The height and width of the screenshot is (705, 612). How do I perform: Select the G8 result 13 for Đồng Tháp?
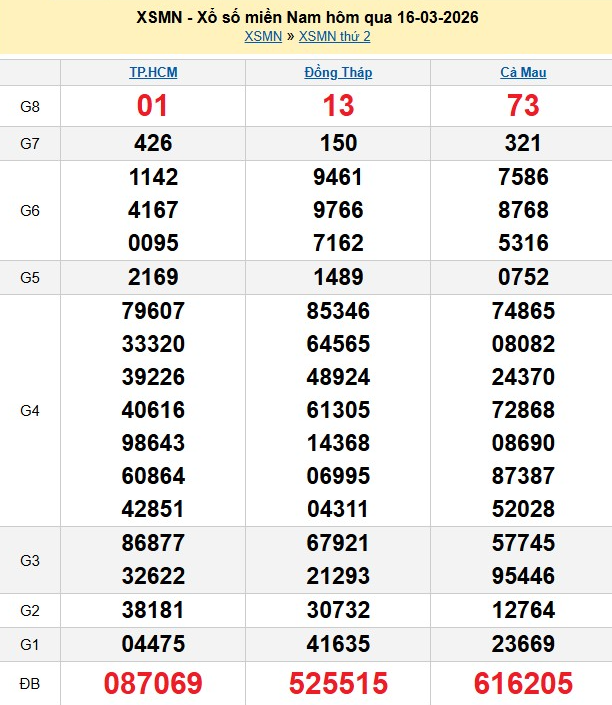[x=338, y=105]
